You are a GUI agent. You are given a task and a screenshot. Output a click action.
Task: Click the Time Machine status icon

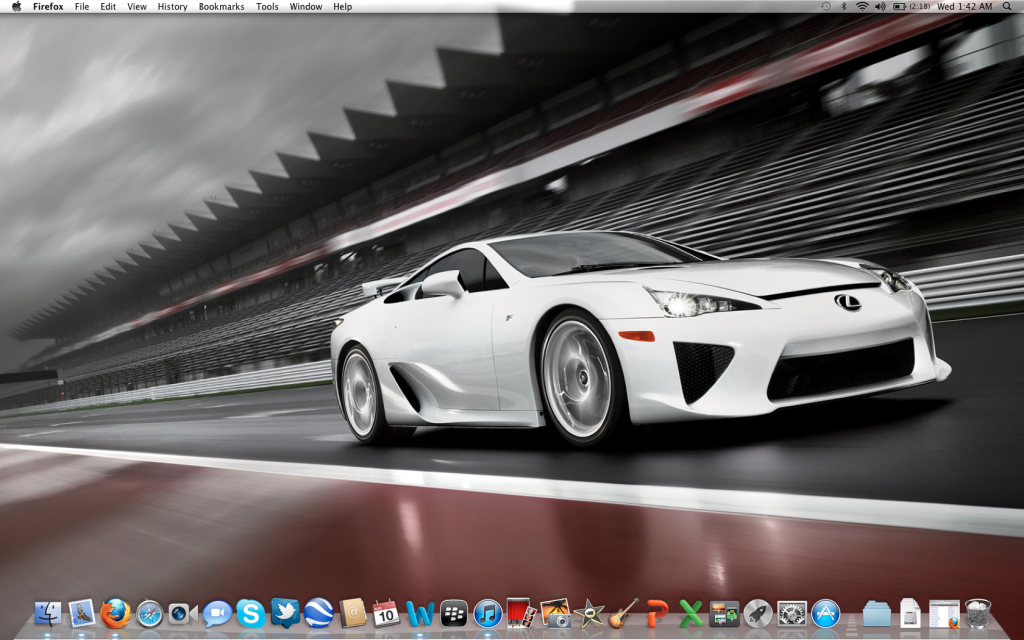point(825,7)
